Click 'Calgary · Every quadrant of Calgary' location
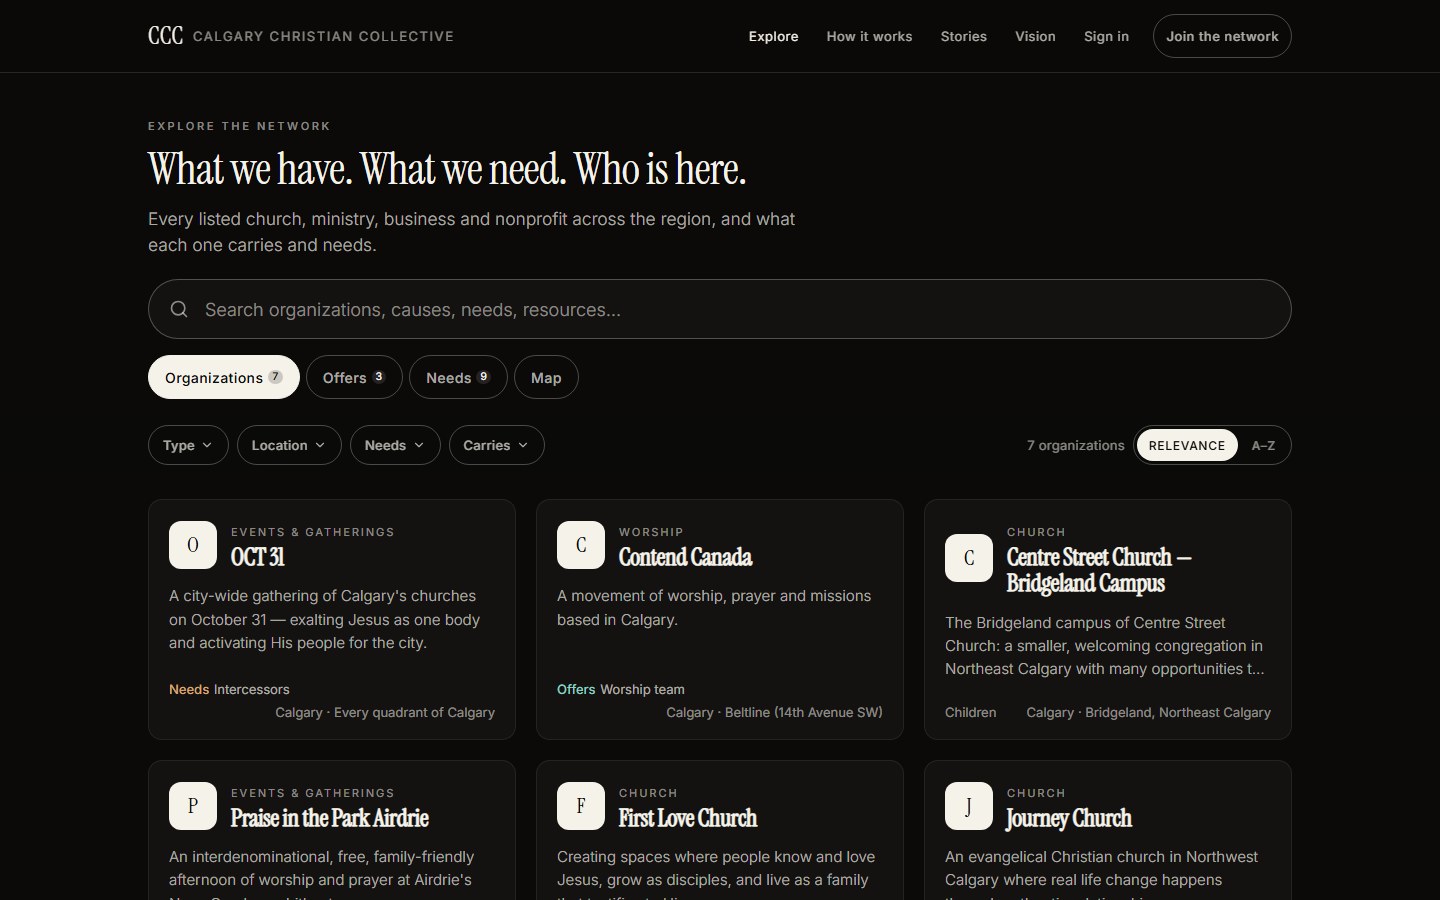The width and height of the screenshot is (1440, 900). (x=385, y=712)
